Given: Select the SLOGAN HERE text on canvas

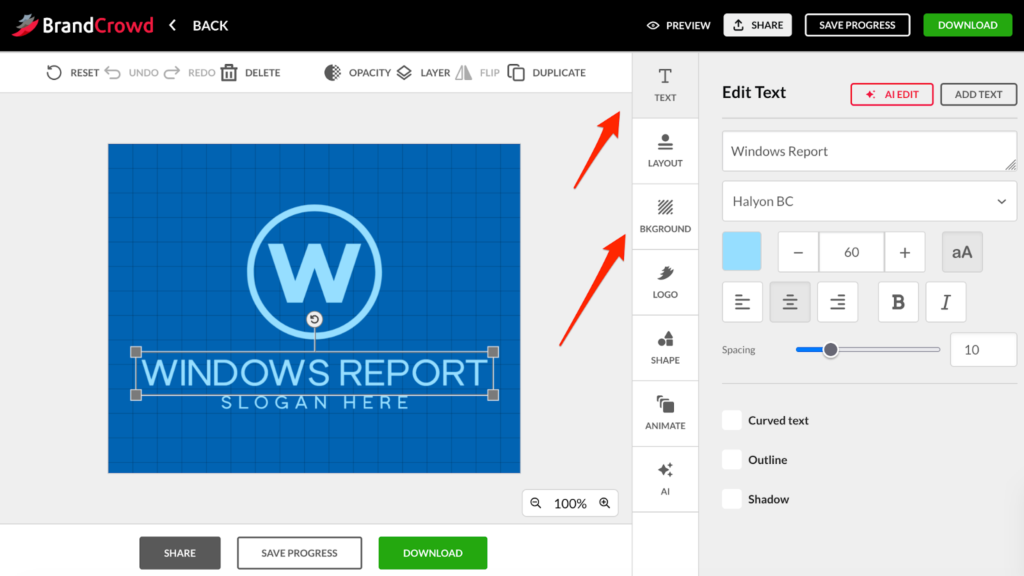Looking at the screenshot, I should [315, 403].
